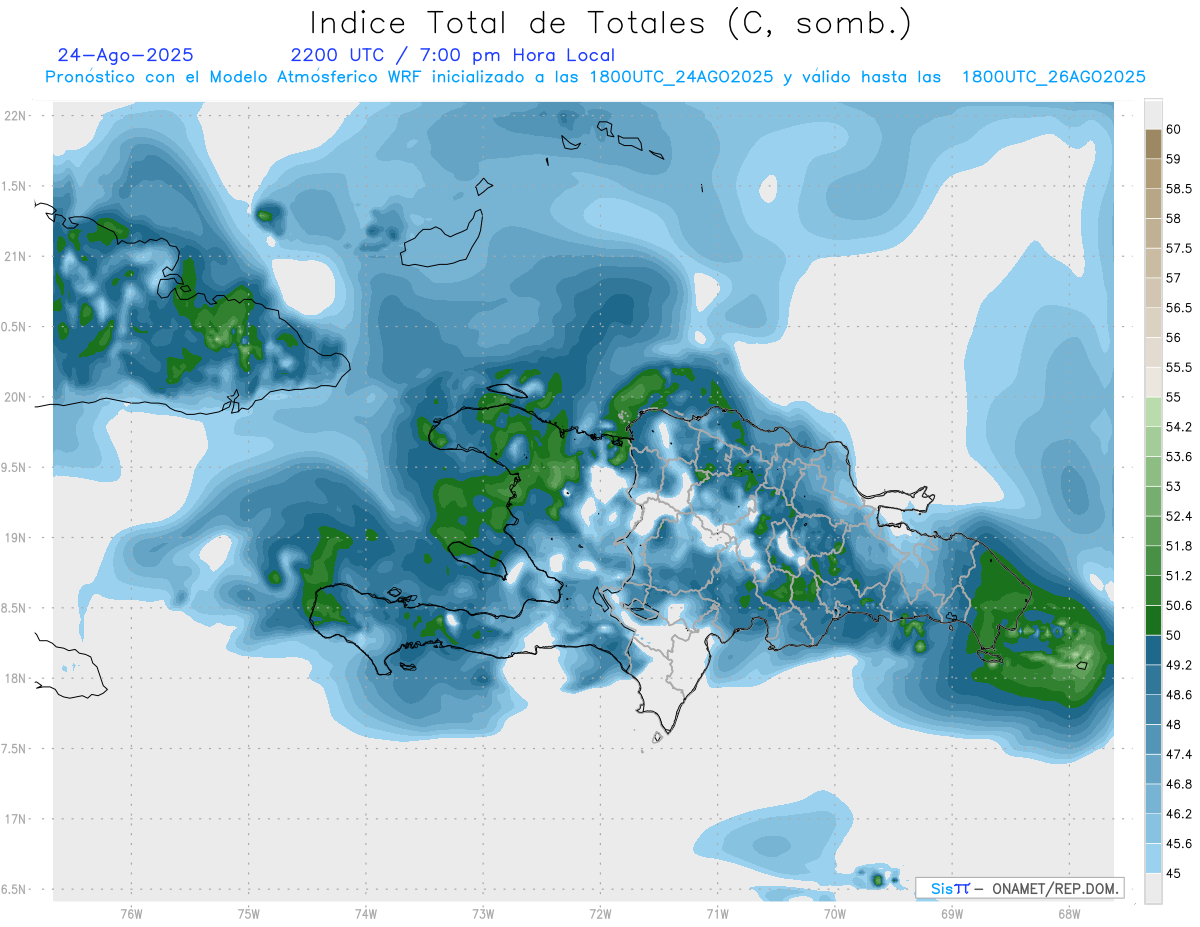Click the 69W longitude label
This screenshot has width=1200, height=927.
(951, 914)
